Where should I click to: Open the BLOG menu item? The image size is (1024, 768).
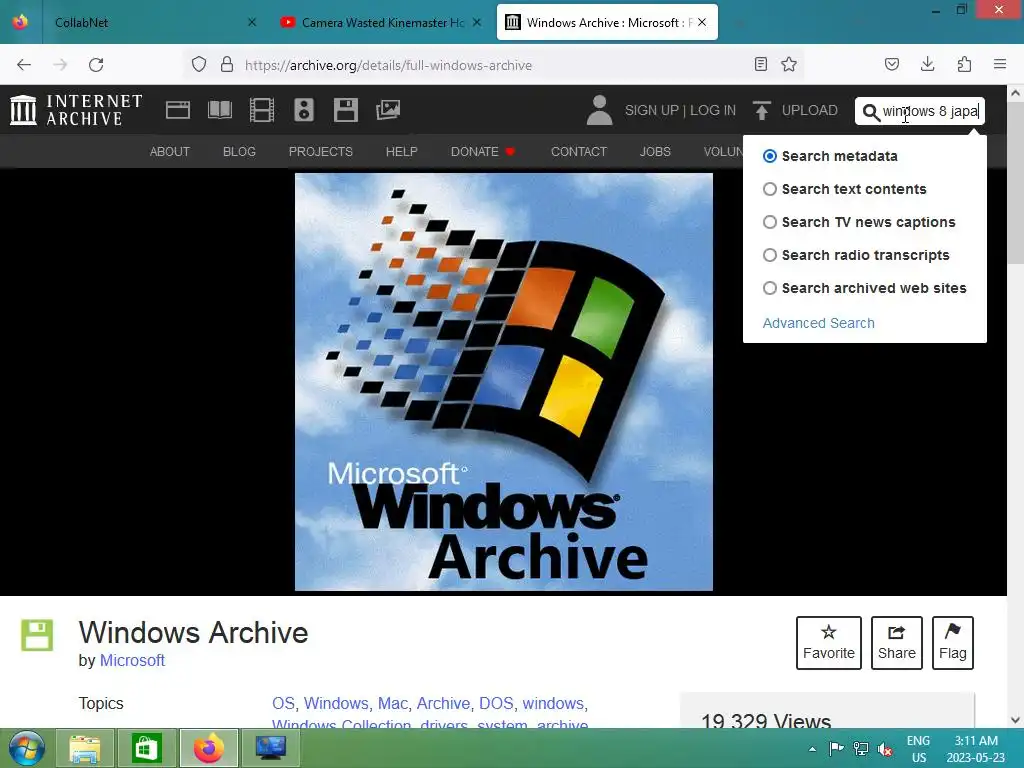[x=239, y=152]
